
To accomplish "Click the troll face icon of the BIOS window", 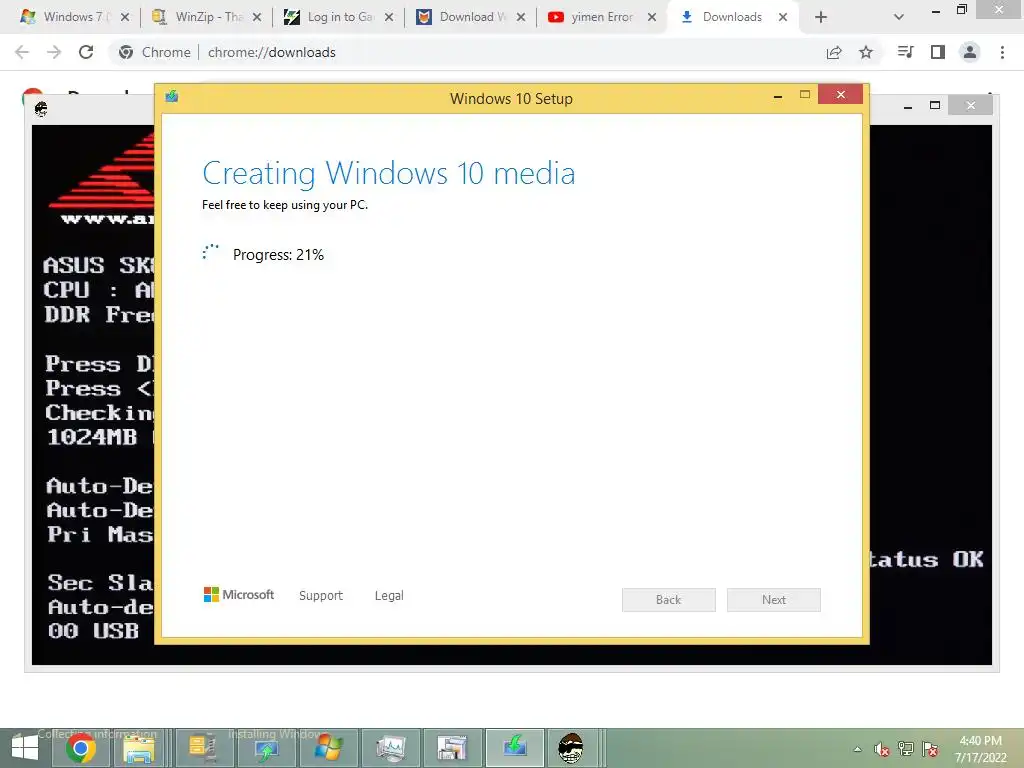I will pyautogui.click(x=41, y=108).
